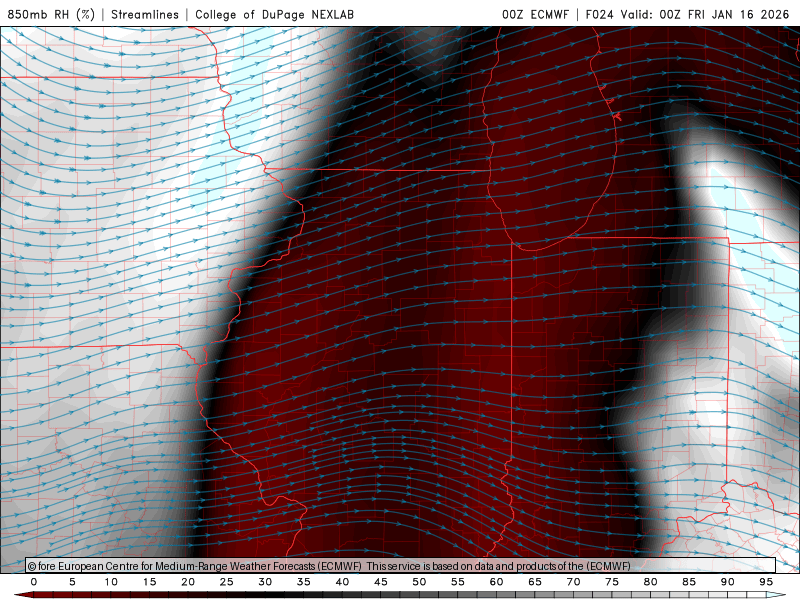Pick the "30" scale label
Screen dimensions: 800x600
point(265,582)
